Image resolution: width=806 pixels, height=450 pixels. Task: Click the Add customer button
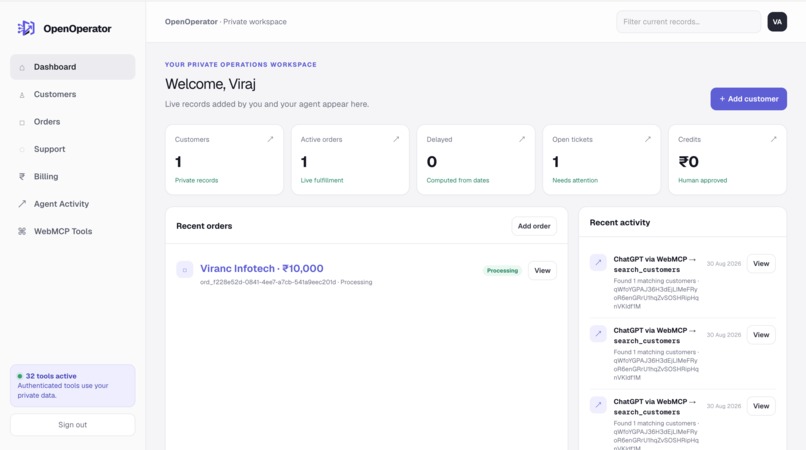tap(748, 99)
